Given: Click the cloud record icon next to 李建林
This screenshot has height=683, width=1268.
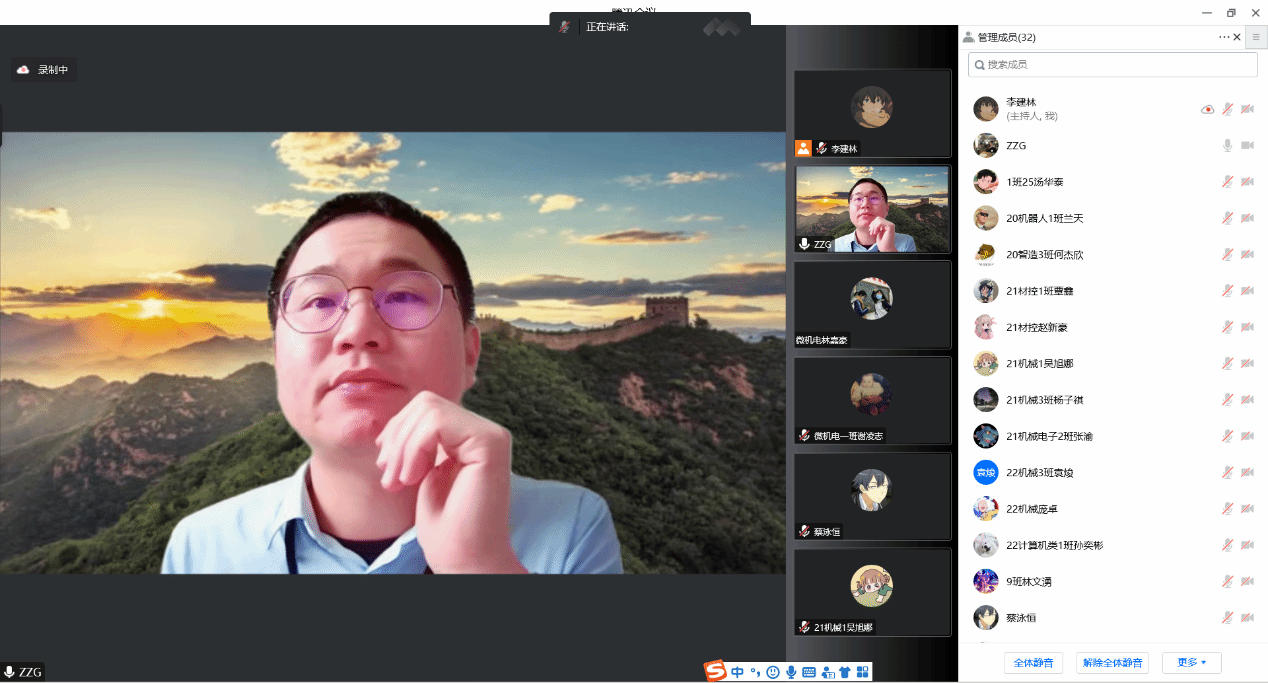Looking at the screenshot, I should (x=1207, y=109).
